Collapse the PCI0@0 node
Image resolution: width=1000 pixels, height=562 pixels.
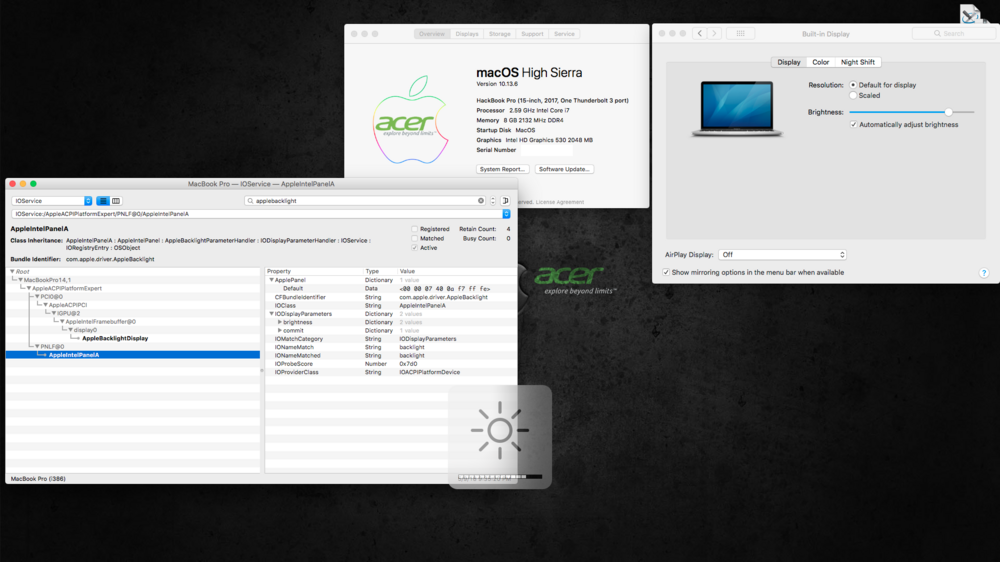(37, 297)
